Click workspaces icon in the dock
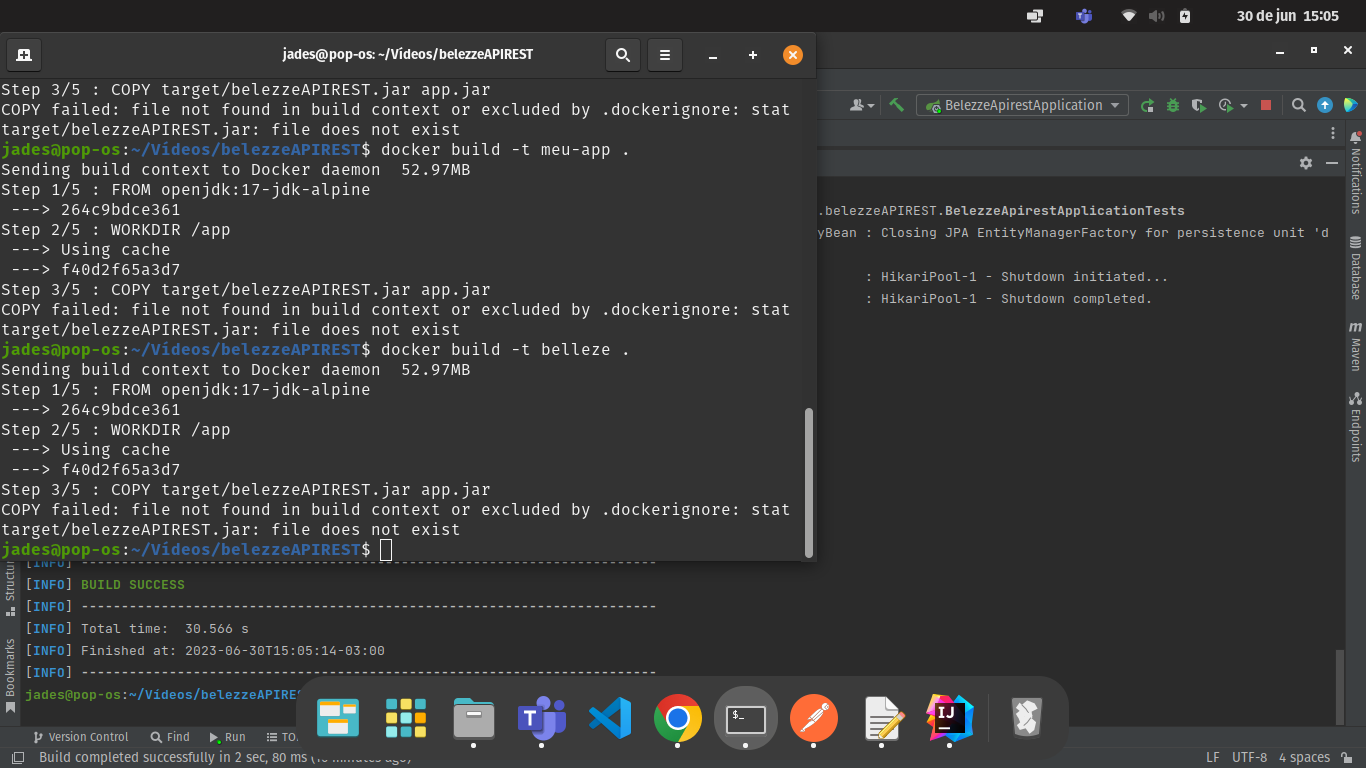The width and height of the screenshot is (1366, 768). point(338,718)
